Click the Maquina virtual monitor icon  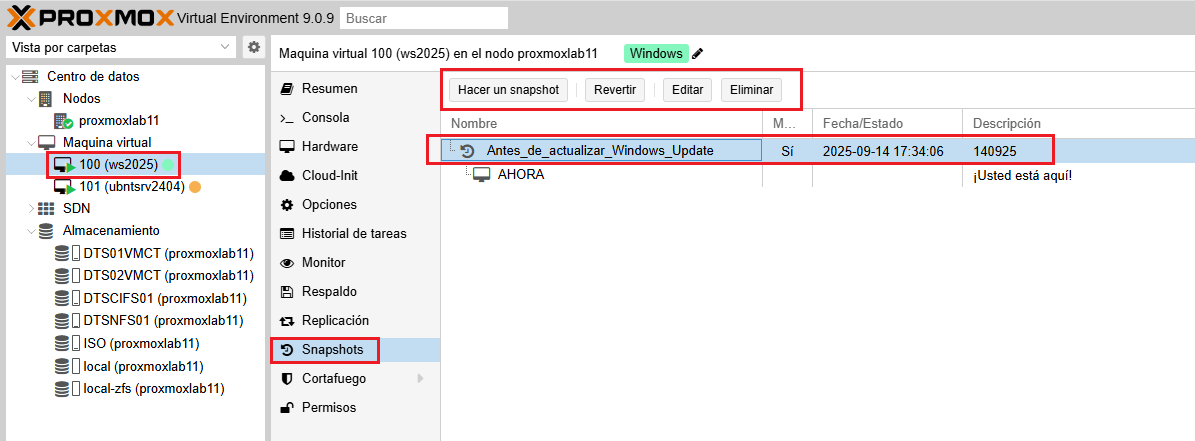pyautogui.click(x=46, y=142)
